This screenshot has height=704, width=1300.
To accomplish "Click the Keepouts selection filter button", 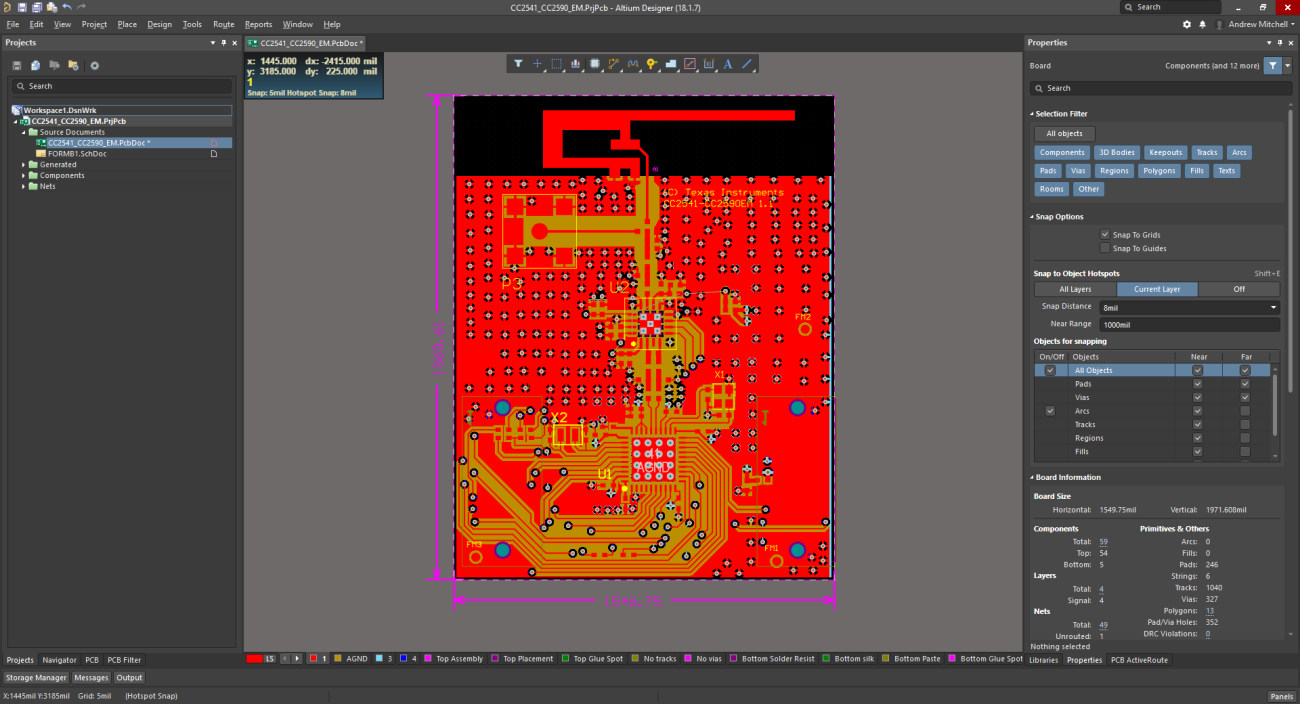I will point(1165,152).
